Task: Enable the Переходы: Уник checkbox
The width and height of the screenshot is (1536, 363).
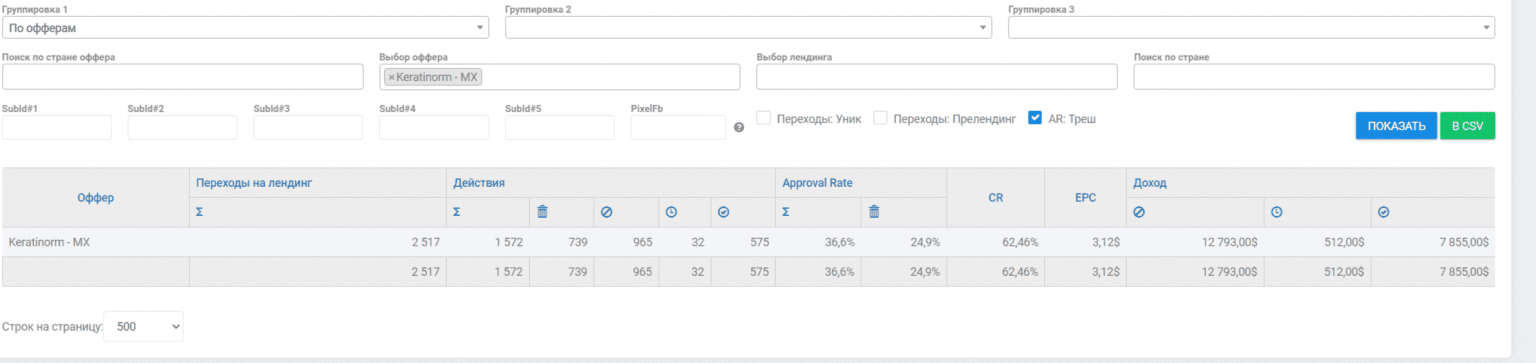Action: [x=763, y=118]
